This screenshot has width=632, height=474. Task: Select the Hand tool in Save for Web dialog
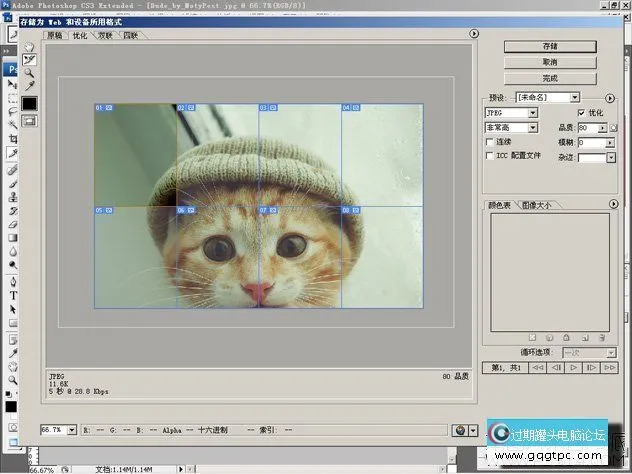coord(29,47)
